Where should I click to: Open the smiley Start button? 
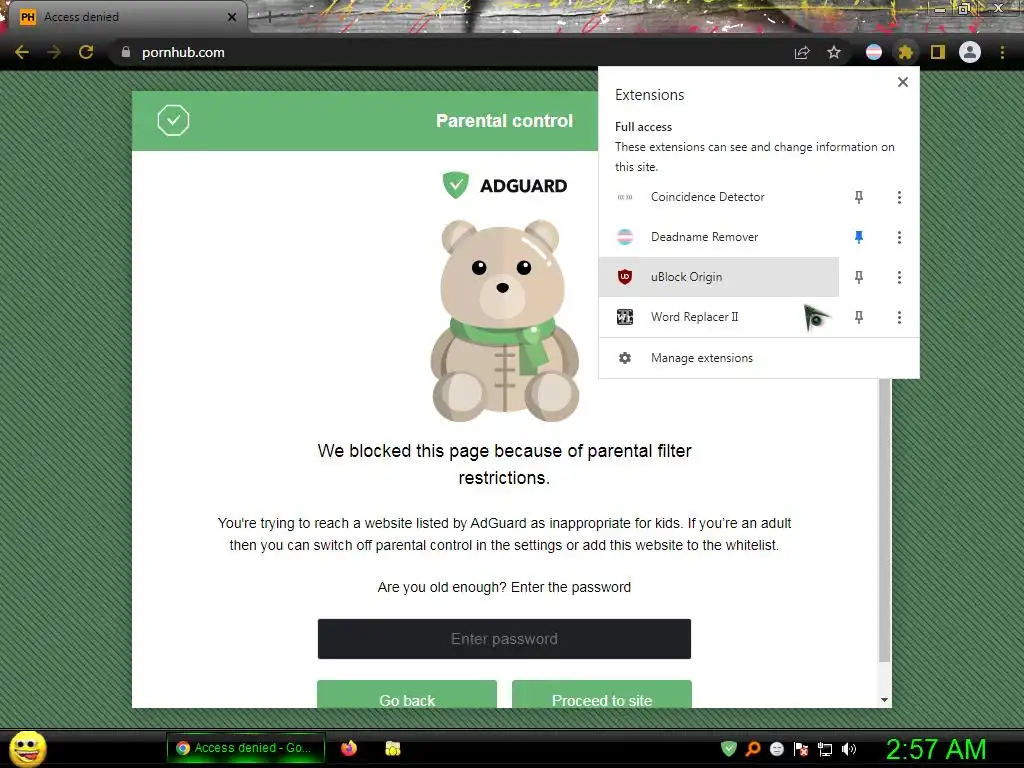tap(27, 748)
